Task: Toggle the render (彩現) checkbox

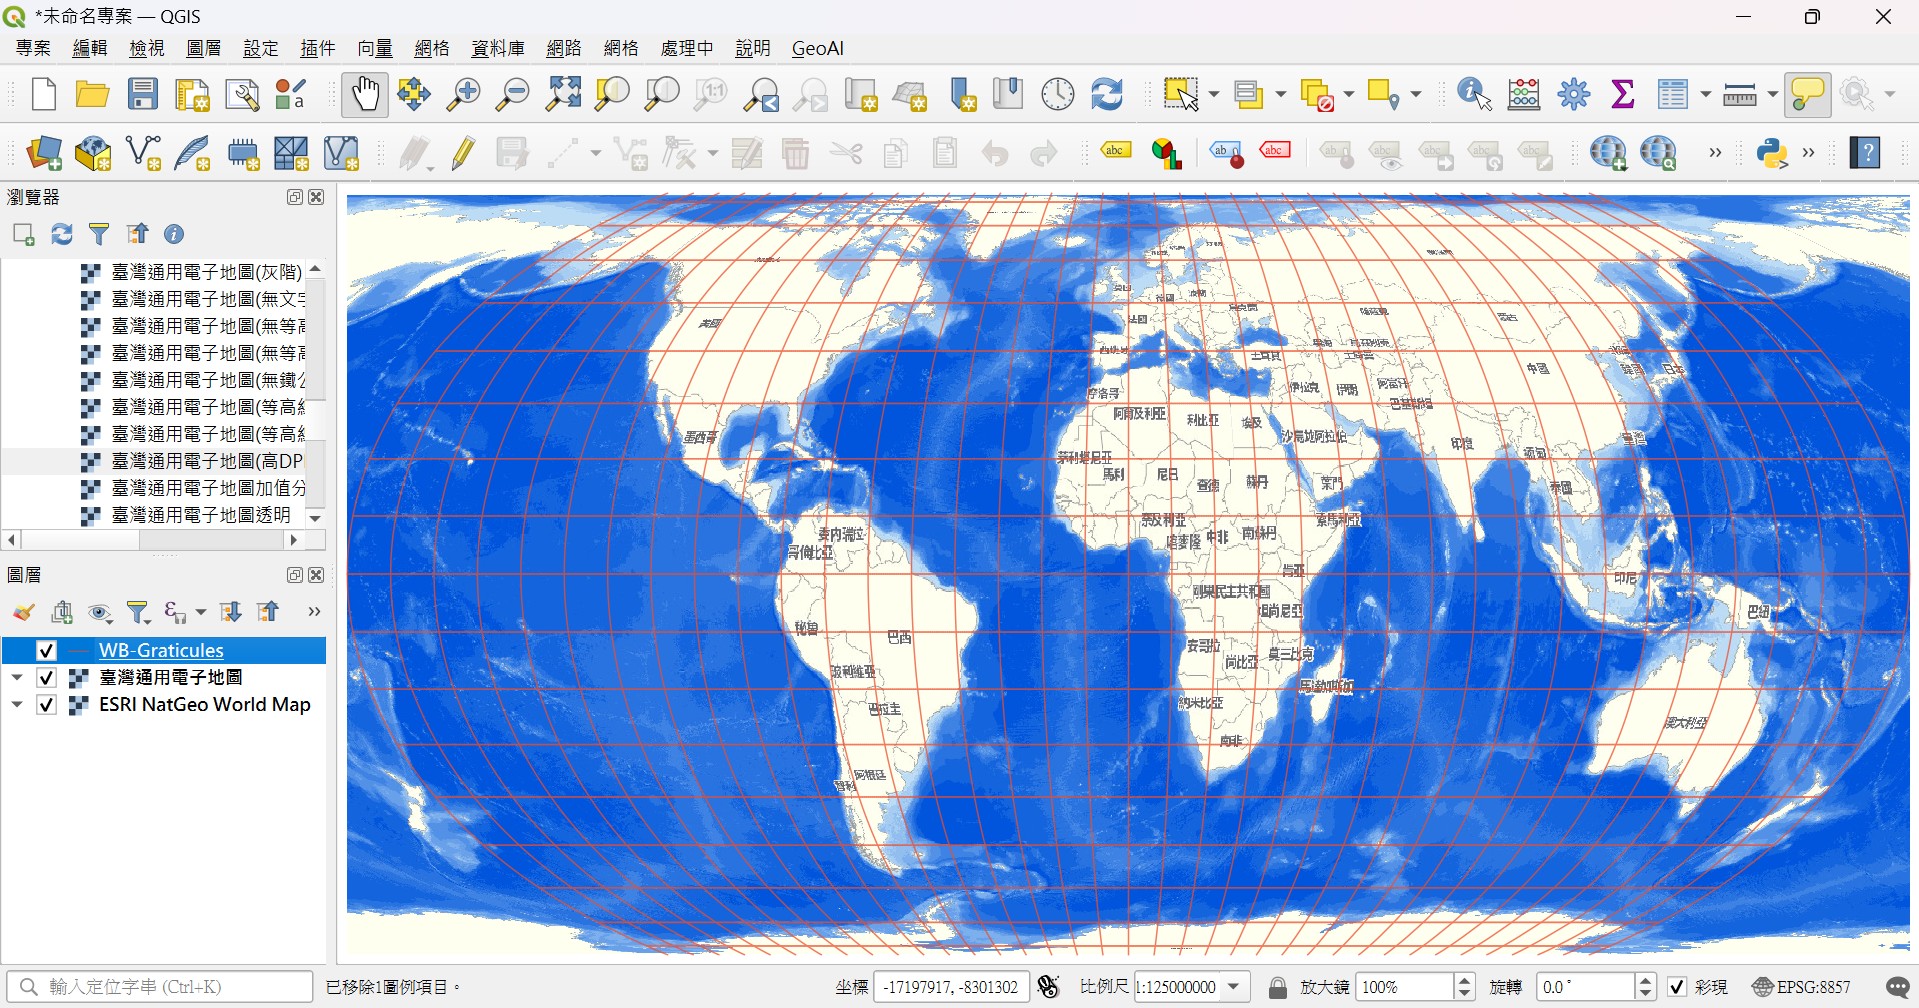Action: (1677, 987)
